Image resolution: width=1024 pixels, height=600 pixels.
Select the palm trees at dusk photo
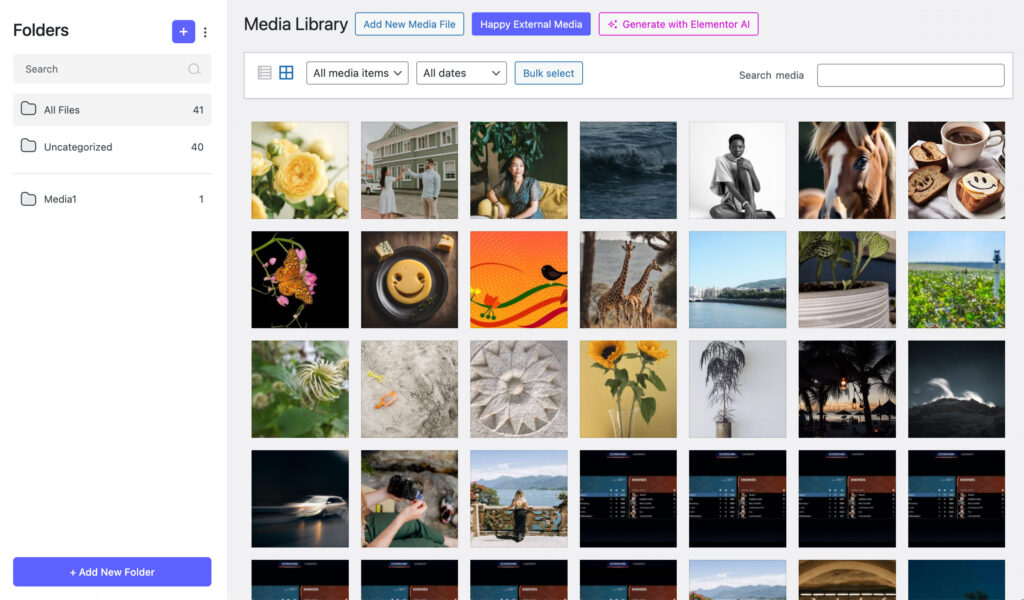pos(847,389)
